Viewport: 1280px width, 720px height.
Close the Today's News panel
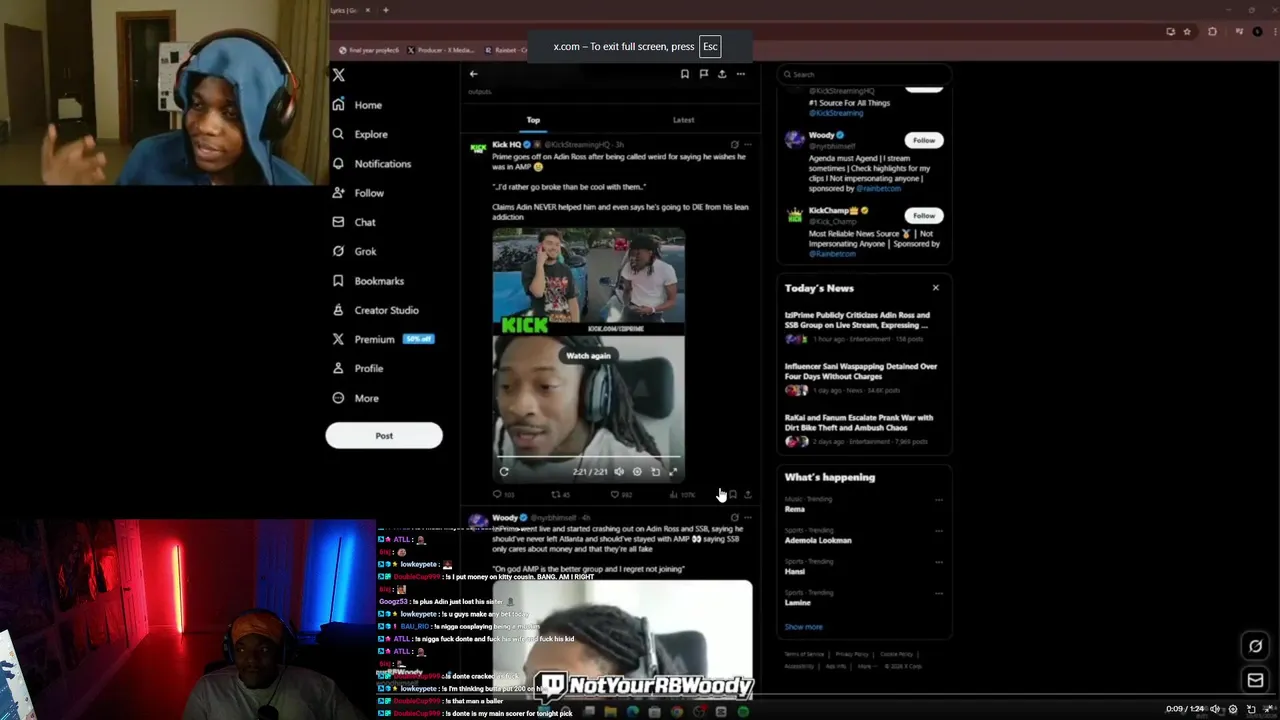936,288
